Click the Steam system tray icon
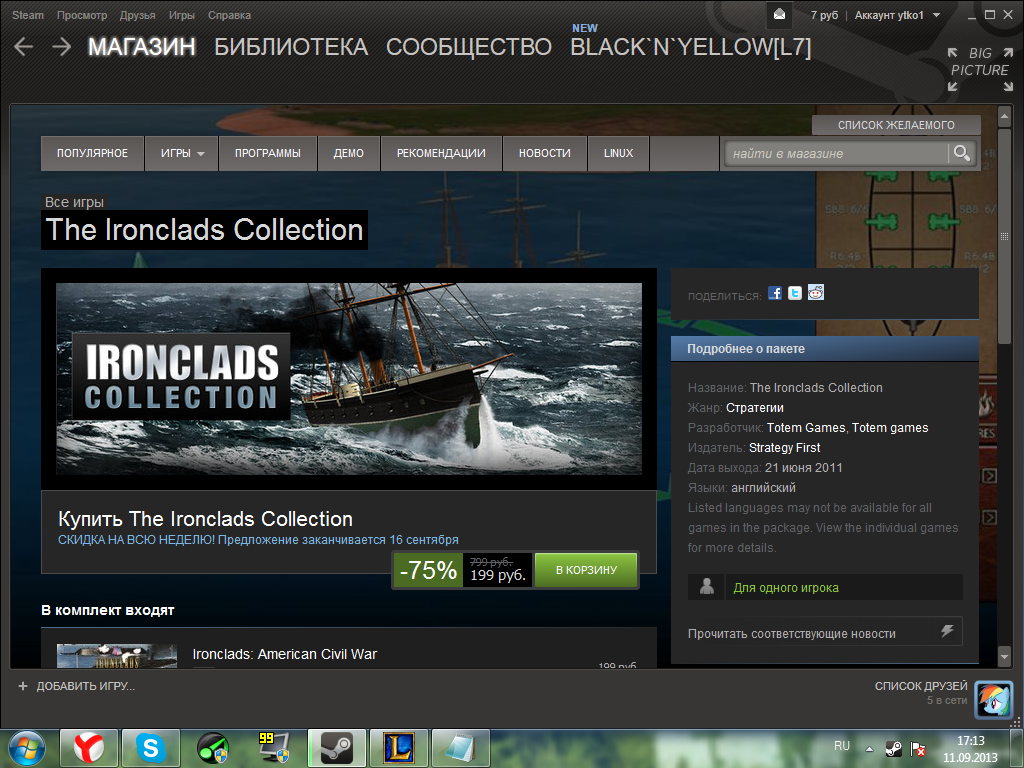Screen dimensions: 1024x768 click(893, 748)
